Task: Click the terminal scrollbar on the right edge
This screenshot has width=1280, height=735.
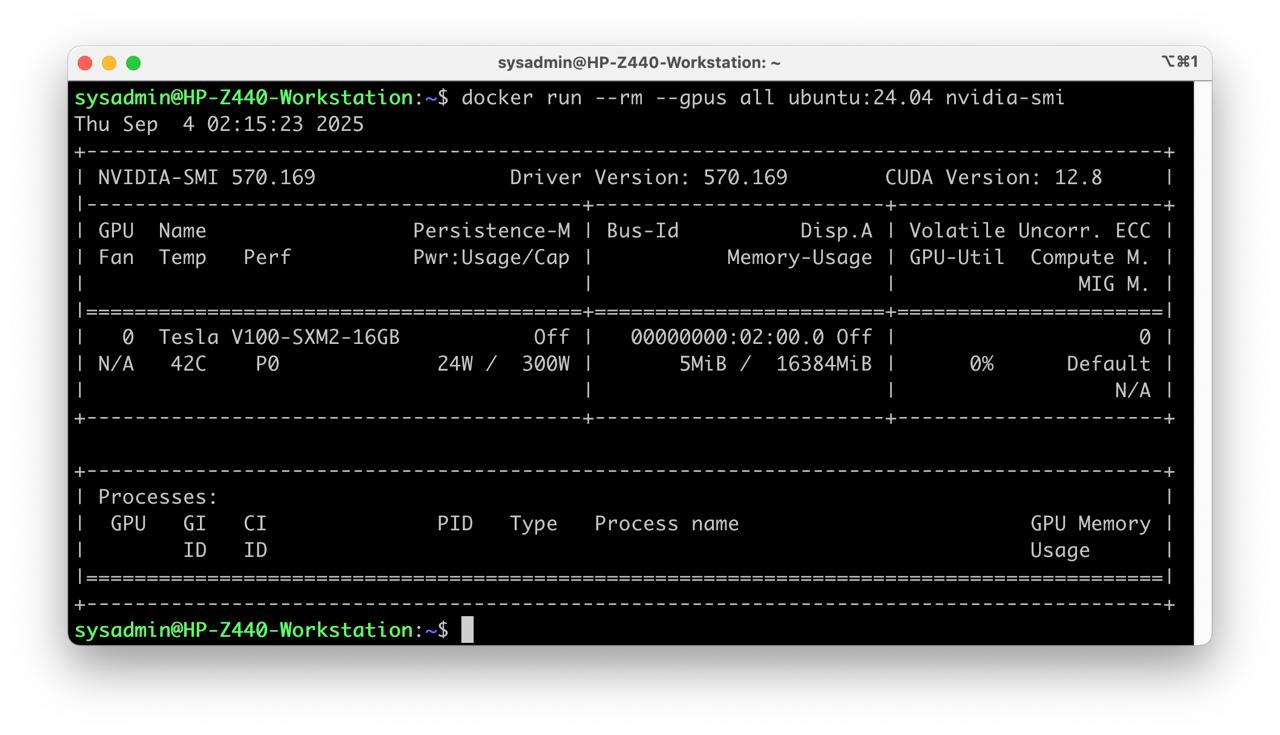Action: 1203,362
